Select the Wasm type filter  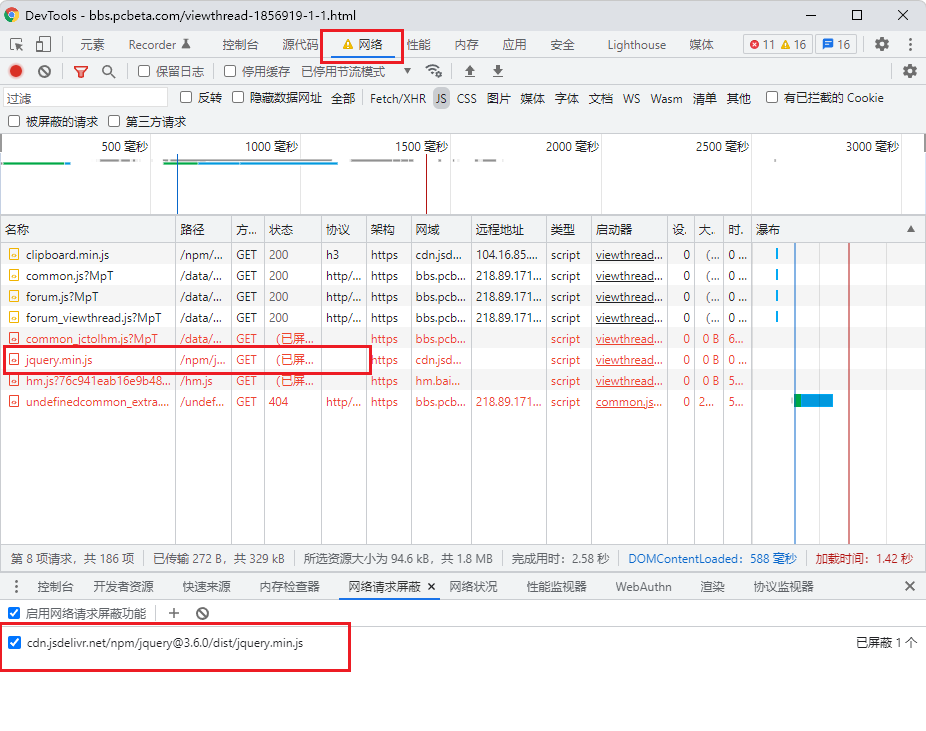click(666, 98)
